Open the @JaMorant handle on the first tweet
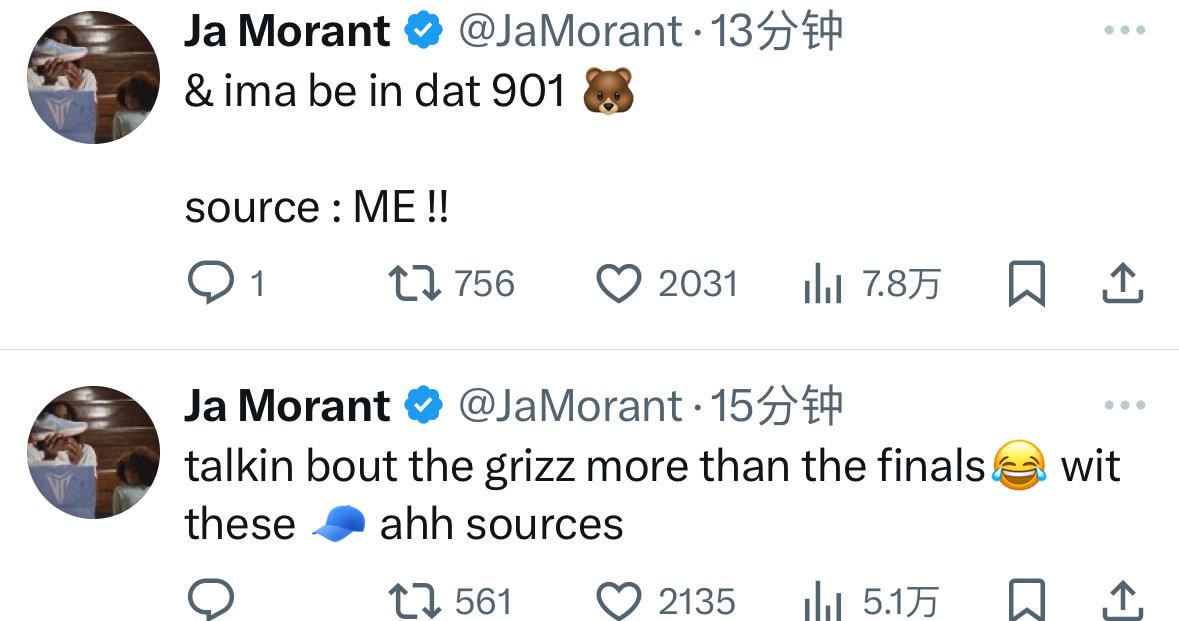This screenshot has width=1179, height=621. click(570, 32)
